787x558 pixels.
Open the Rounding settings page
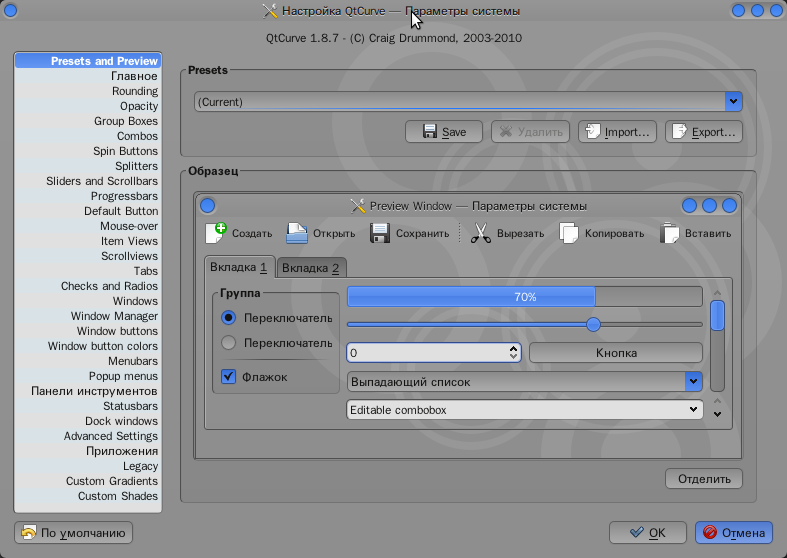[x=88, y=91]
